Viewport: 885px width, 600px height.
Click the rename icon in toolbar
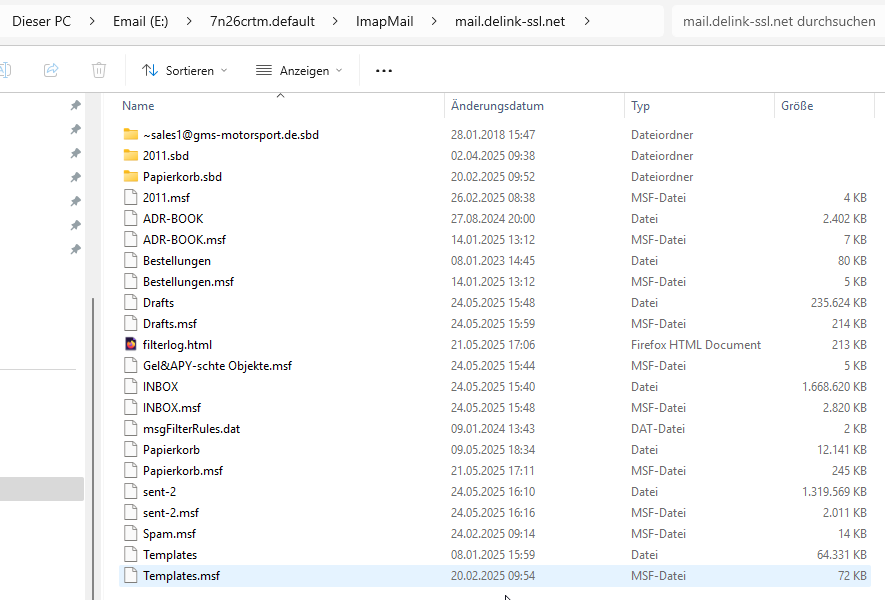pos(5,70)
